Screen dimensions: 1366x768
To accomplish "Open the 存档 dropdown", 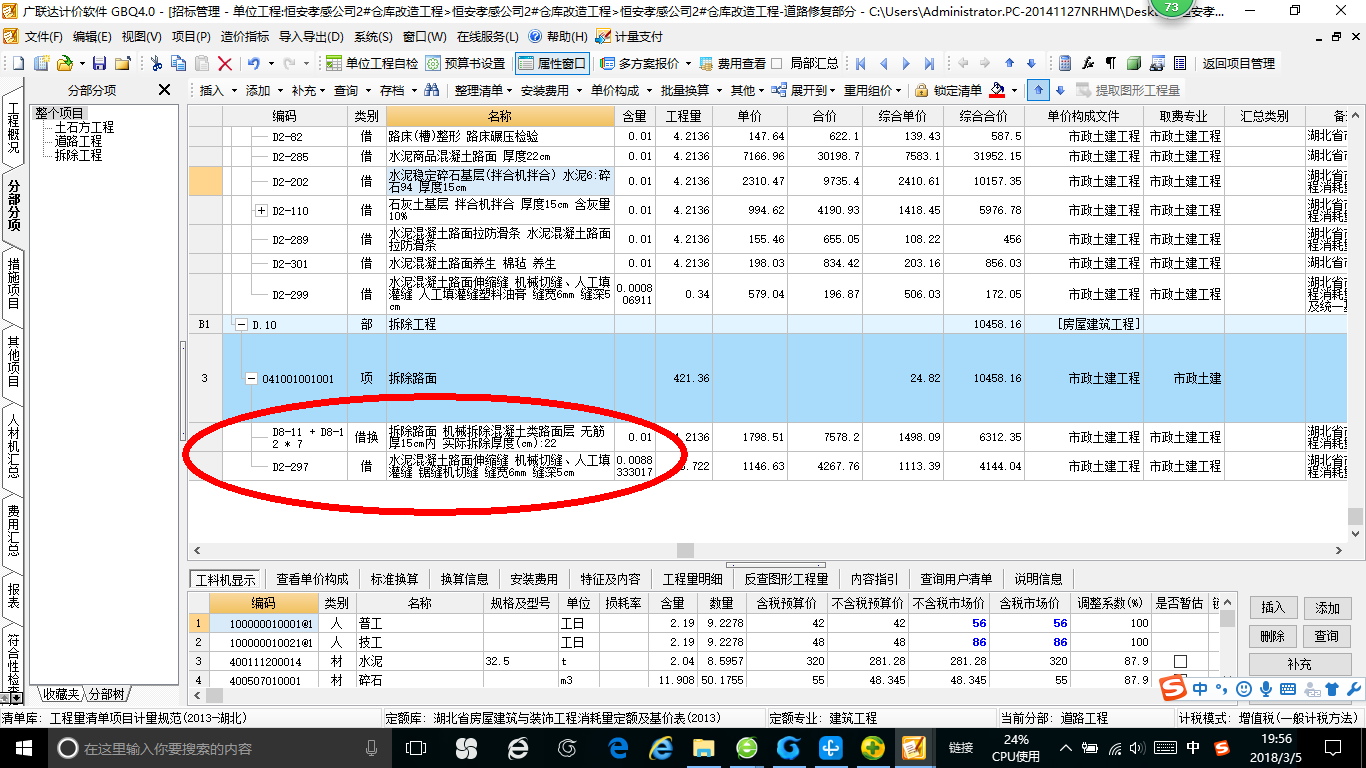I will pyautogui.click(x=397, y=90).
